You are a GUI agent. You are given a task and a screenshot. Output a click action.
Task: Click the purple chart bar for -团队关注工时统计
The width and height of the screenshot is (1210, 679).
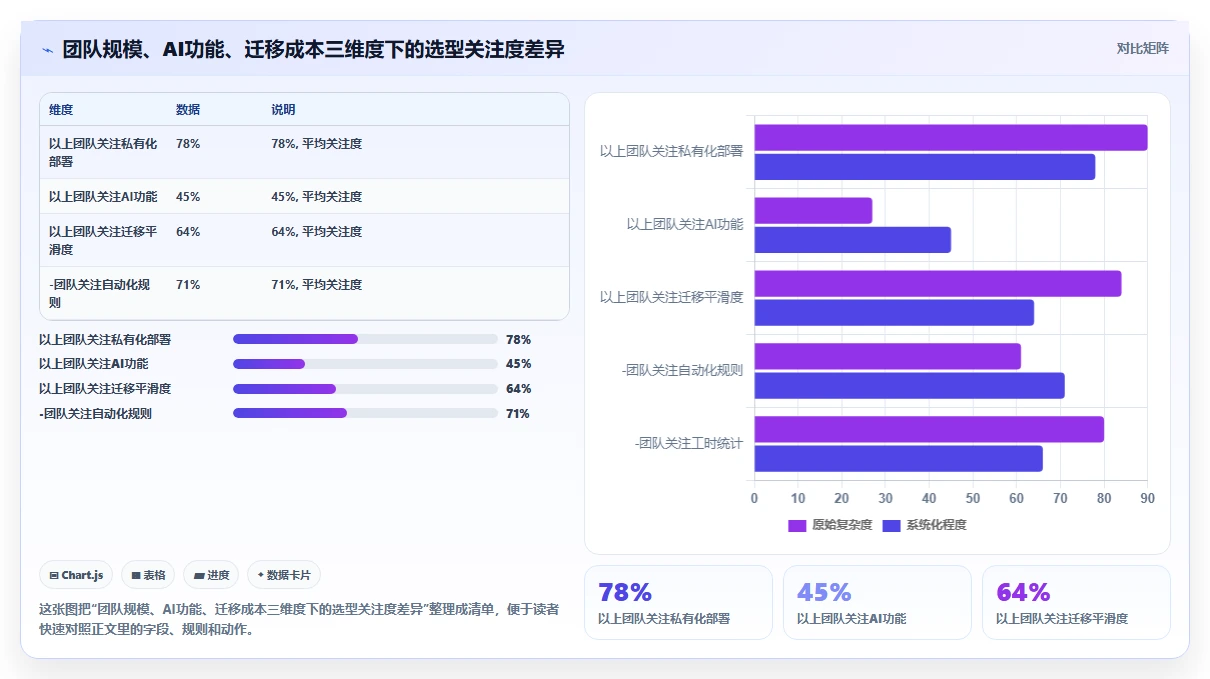pyautogui.click(x=929, y=429)
